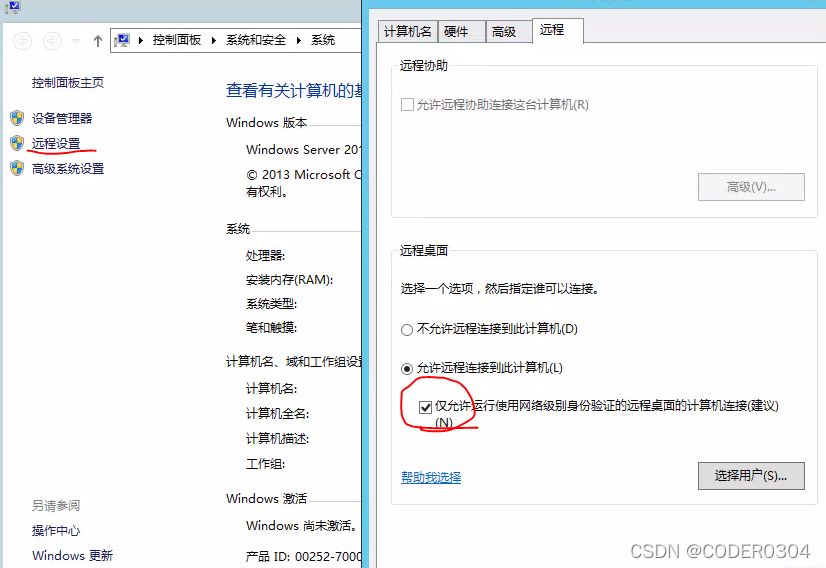The height and width of the screenshot is (568, 826).
Task: Expand the arrow before 控制面板 in the address bar
Action: point(141,41)
